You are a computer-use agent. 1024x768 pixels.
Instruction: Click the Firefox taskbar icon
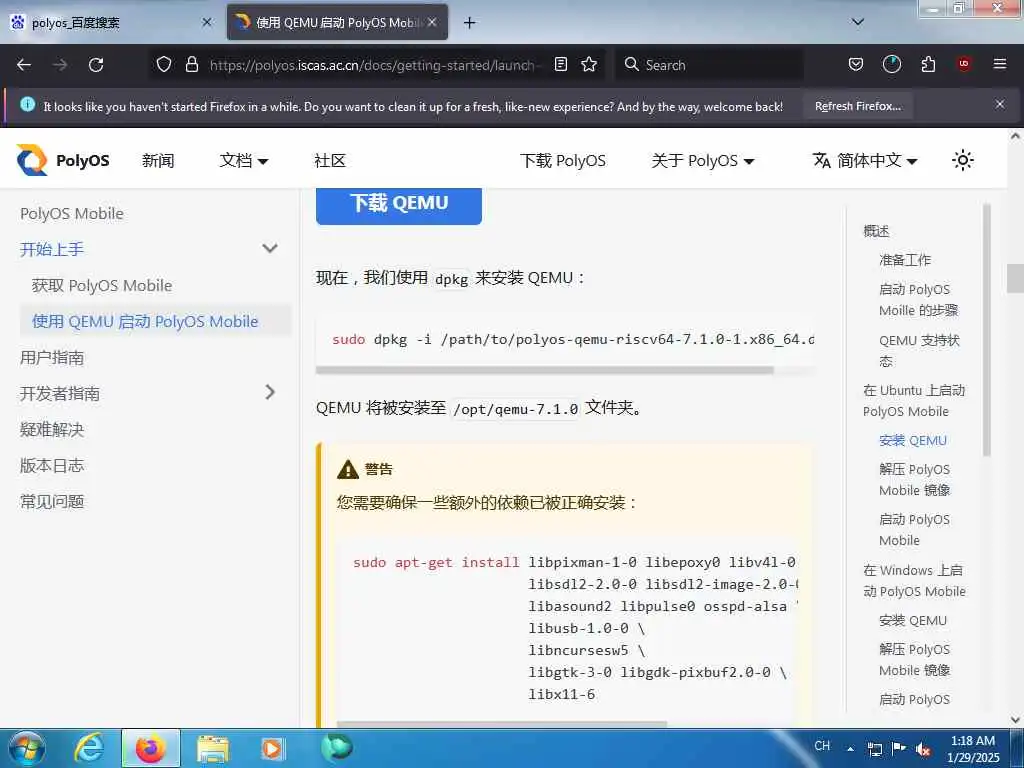150,748
